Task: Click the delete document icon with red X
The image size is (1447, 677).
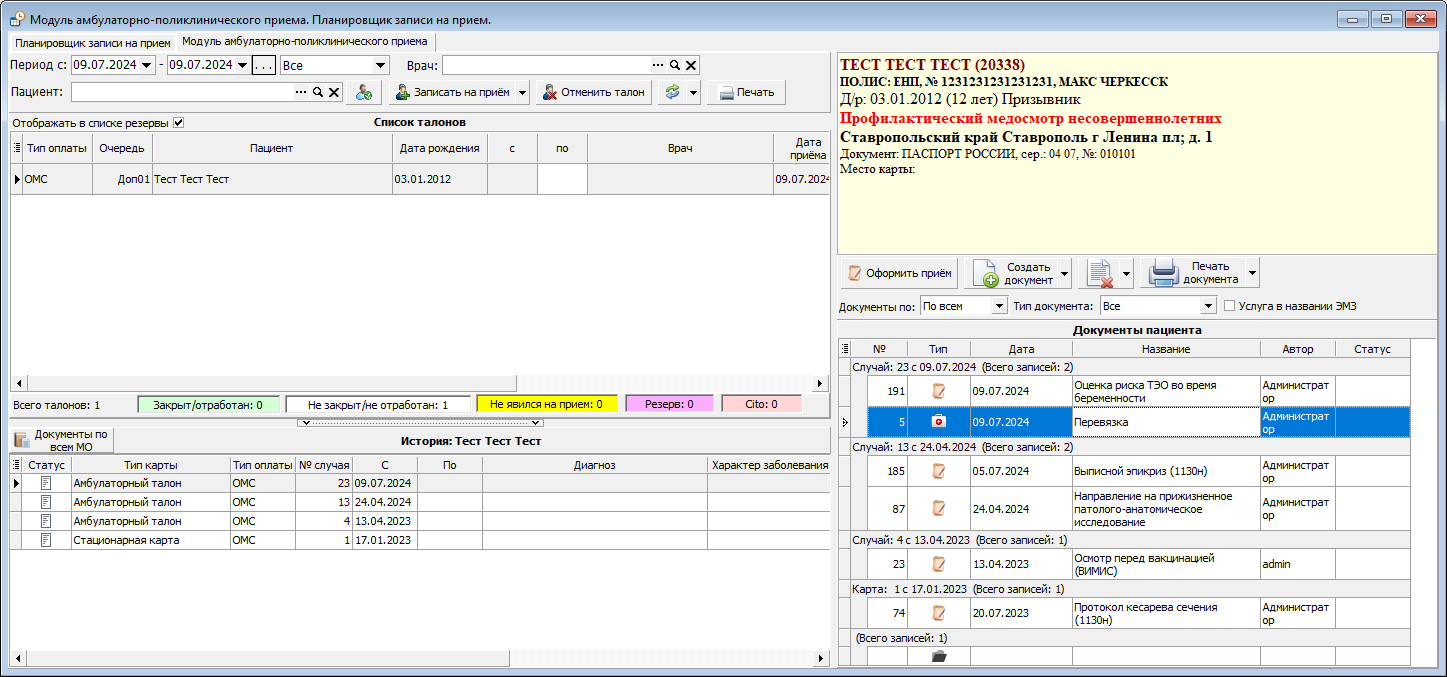Action: point(1099,273)
